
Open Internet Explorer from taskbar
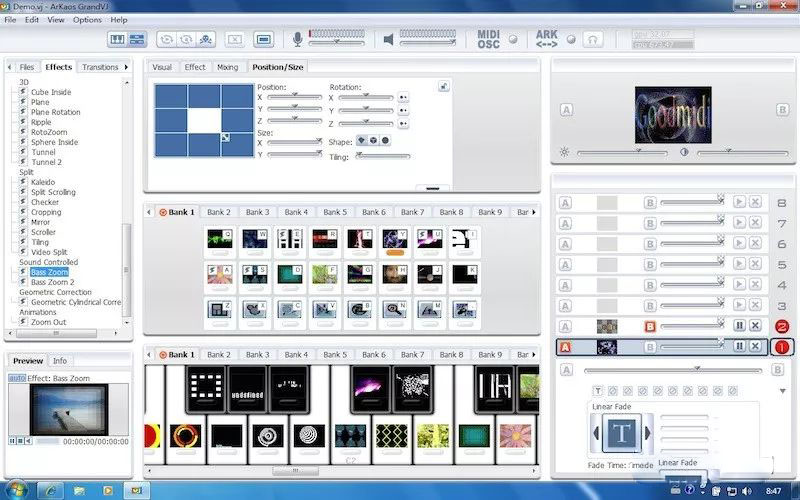pos(49,490)
